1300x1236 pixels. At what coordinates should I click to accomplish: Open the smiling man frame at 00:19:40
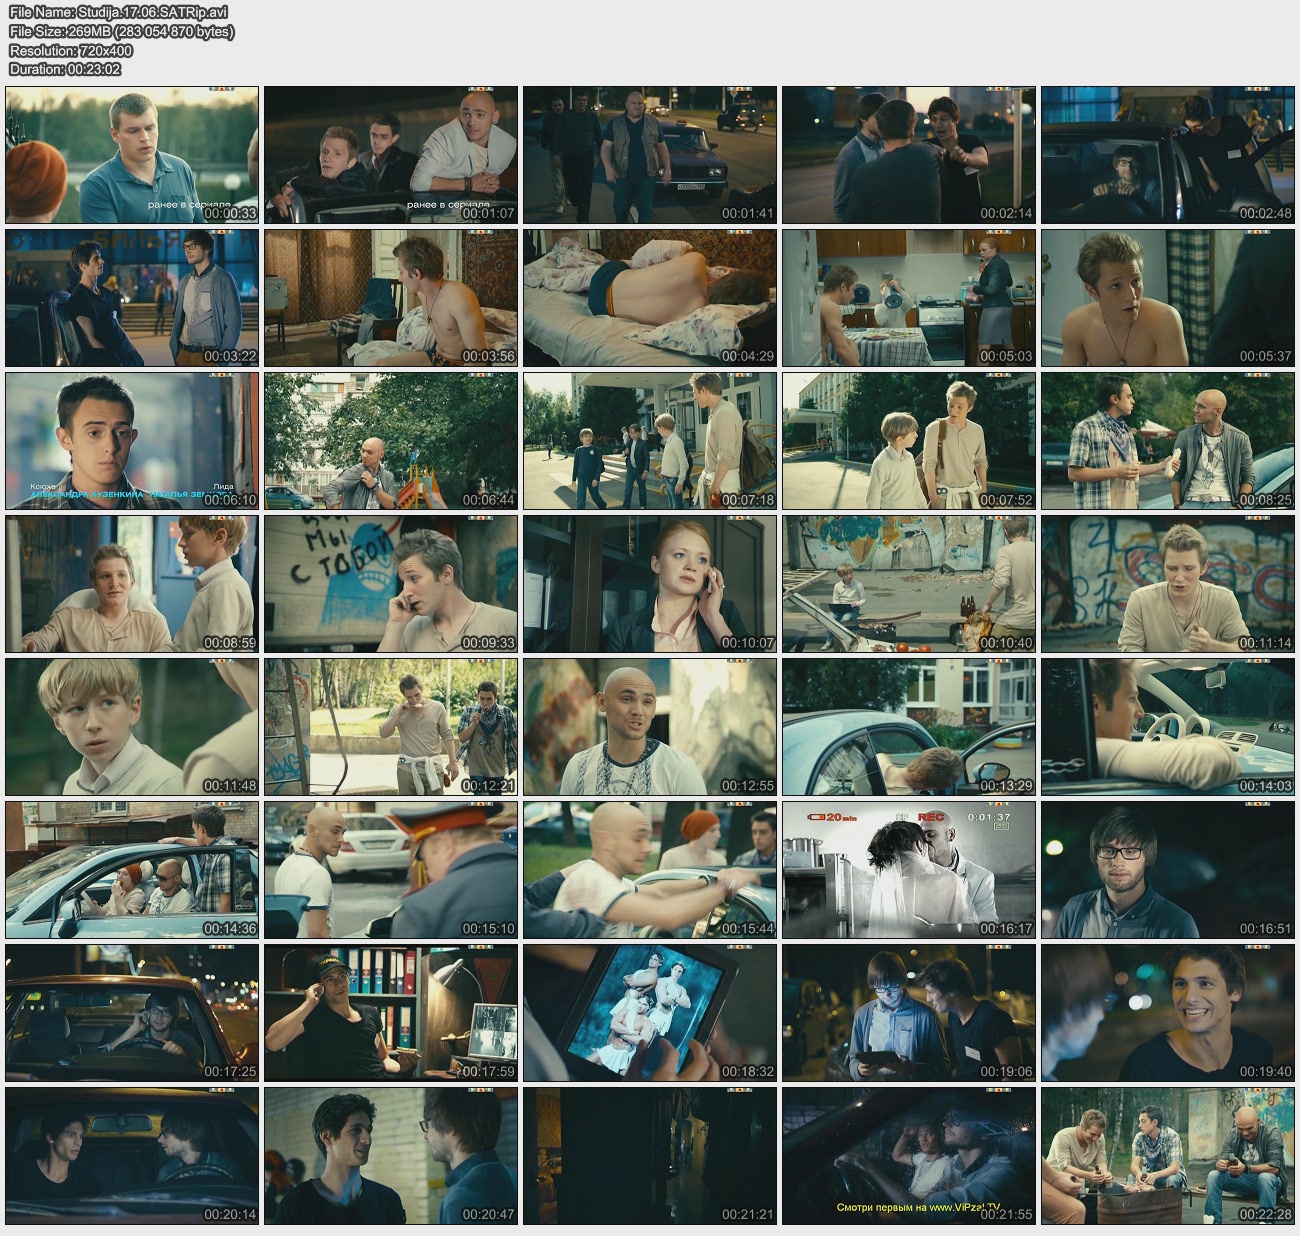(1167, 1013)
